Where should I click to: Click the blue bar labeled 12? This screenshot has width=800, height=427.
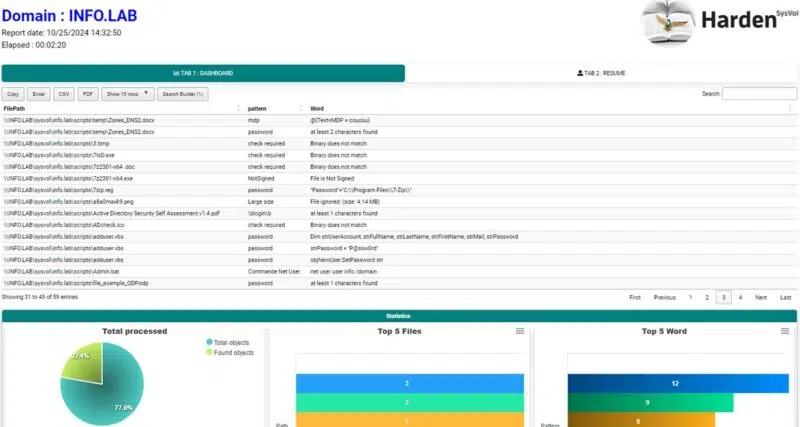[x=678, y=383]
